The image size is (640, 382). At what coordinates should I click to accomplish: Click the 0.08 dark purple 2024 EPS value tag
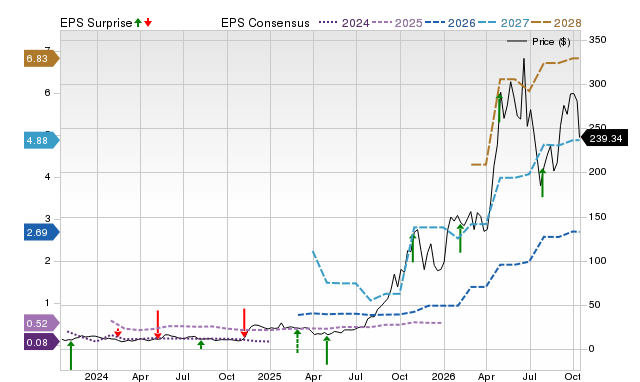click(x=42, y=342)
